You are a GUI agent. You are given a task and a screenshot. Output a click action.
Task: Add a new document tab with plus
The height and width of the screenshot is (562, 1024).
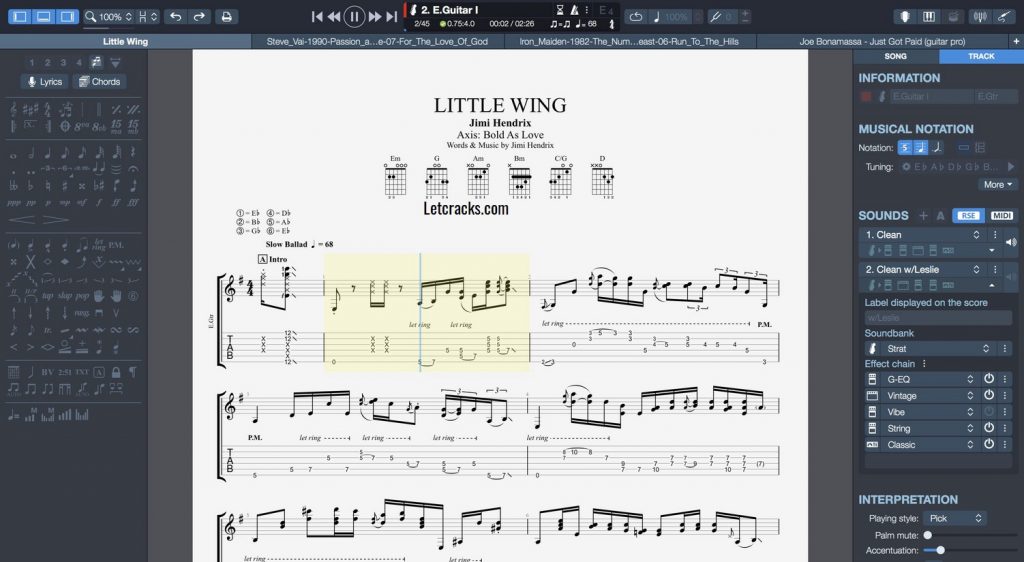1016,41
